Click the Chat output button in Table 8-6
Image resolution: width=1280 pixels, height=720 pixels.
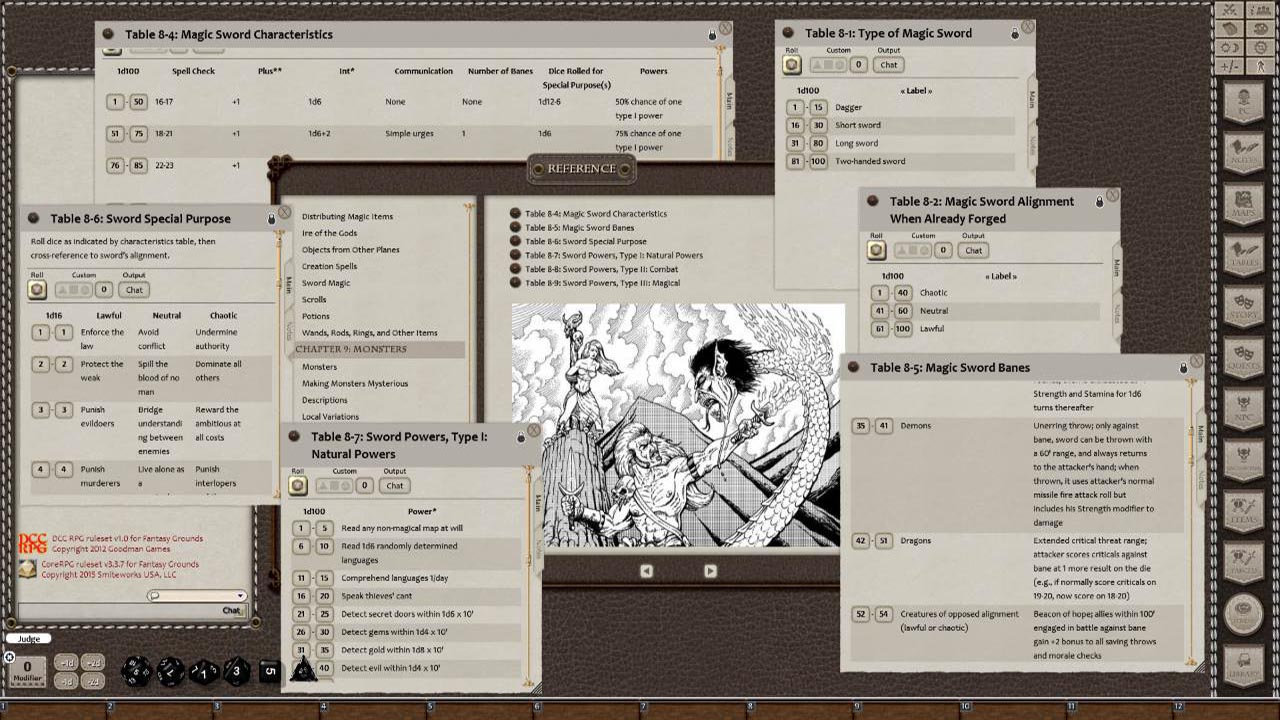pyautogui.click(x=134, y=289)
